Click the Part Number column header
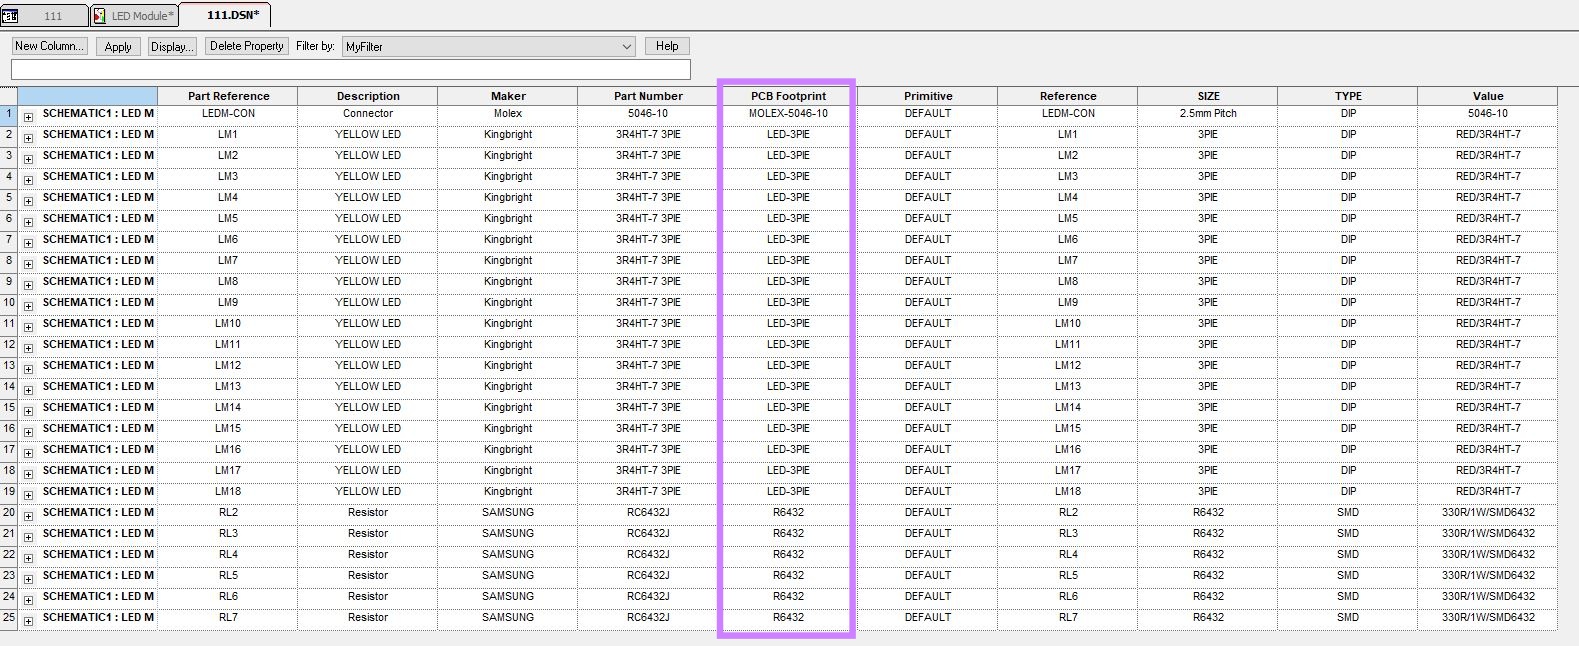 (648, 96)
